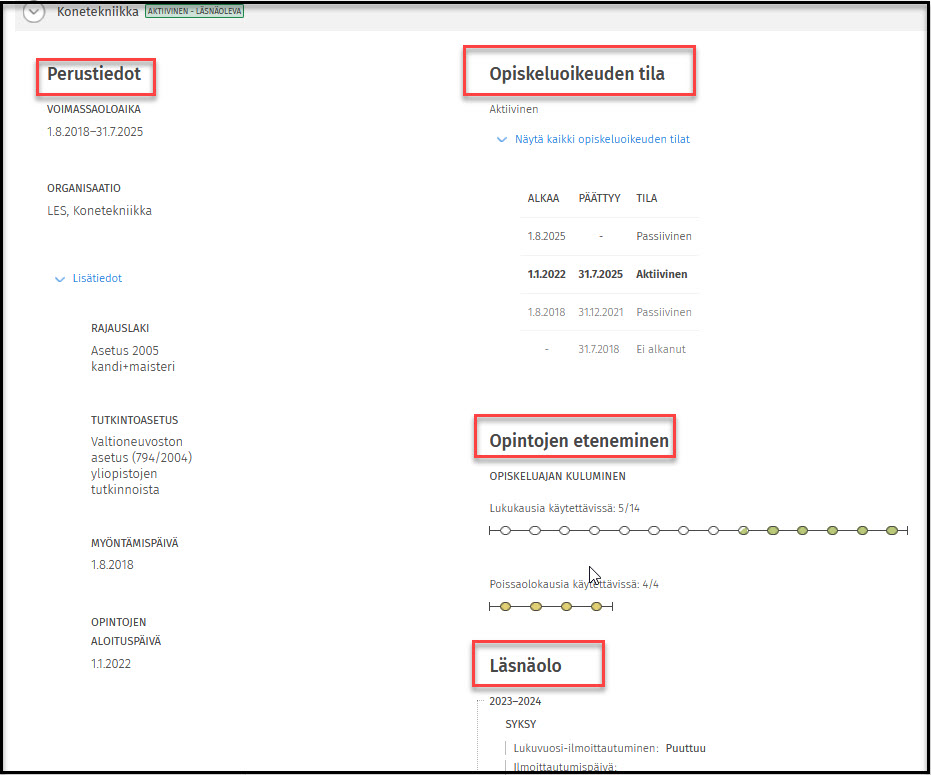Screen dimensions: 931x775
Task: Click last filled circle on semester timeline
Action: [x=892, y=530]
